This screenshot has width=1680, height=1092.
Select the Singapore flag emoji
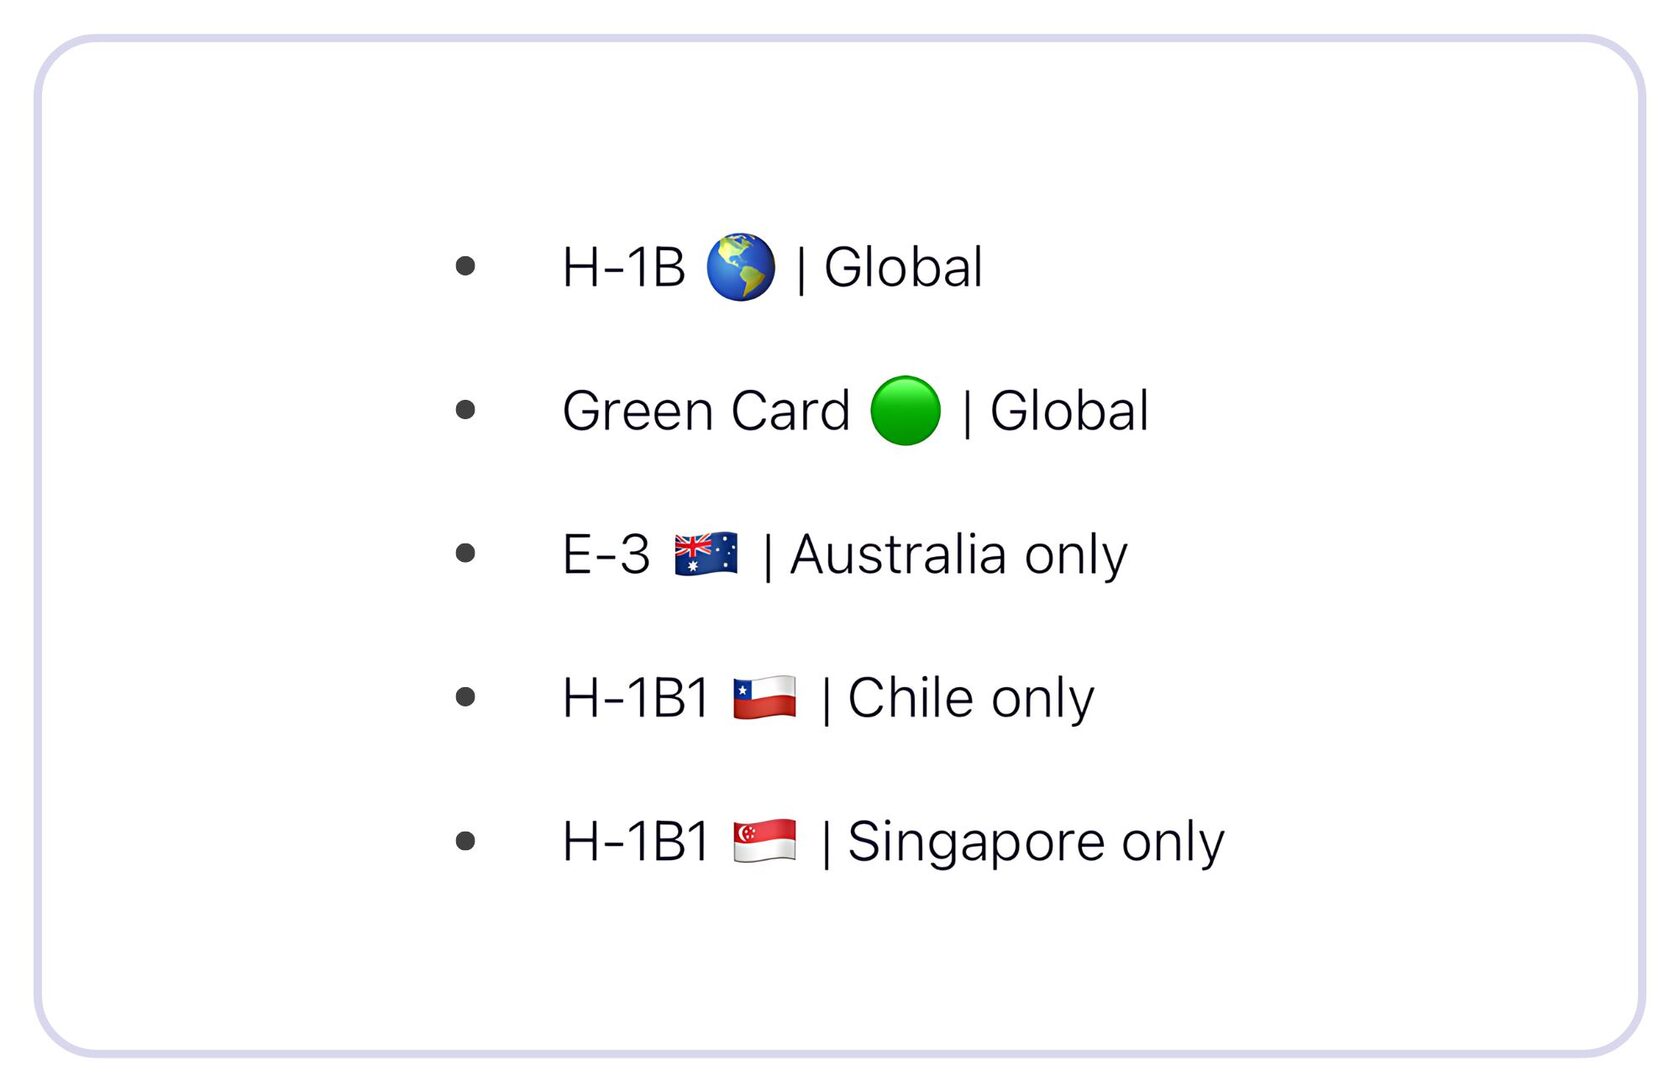pos(764,841)
